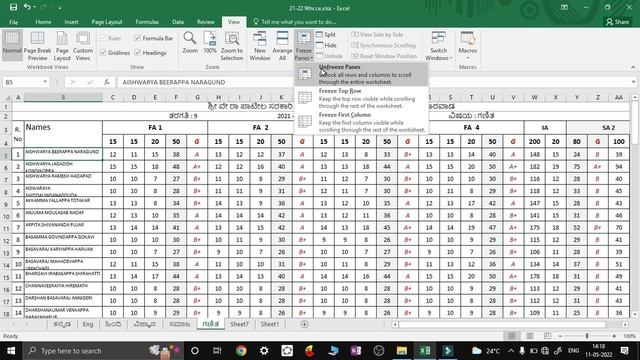Add a new sheet with plus button
640x360 pixels.
click(x=304, y=324)
